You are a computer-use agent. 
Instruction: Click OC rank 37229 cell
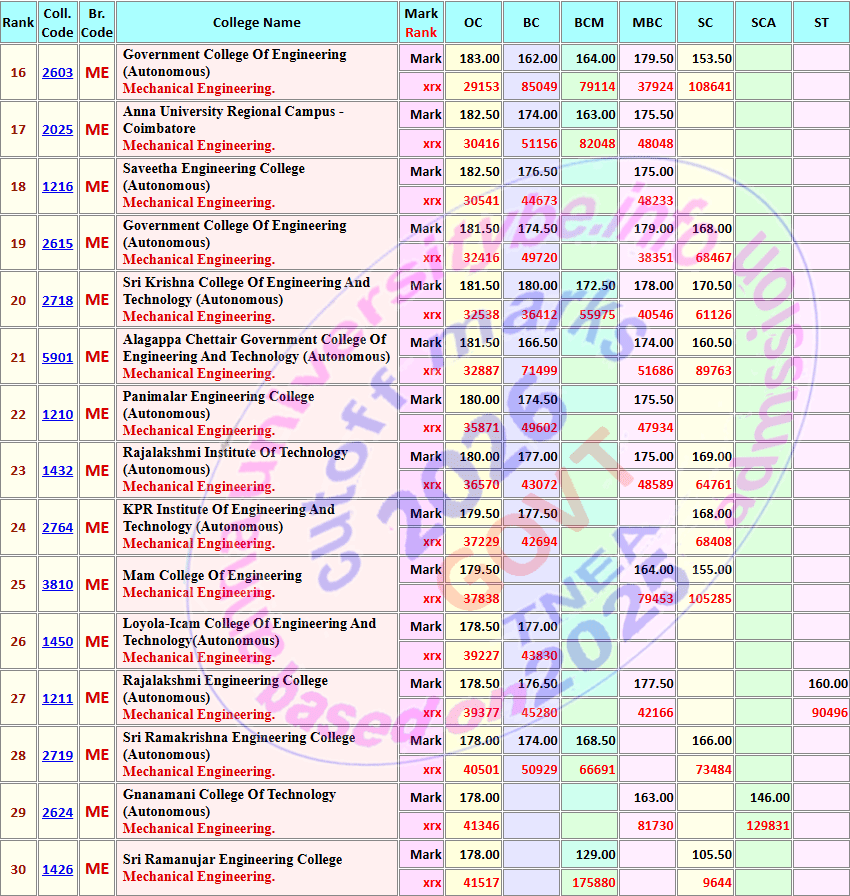(474, 542)
